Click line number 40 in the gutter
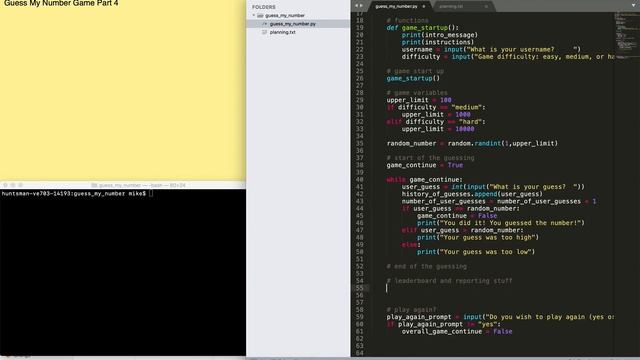Screen dimensions: 640x360 (359, 180)
